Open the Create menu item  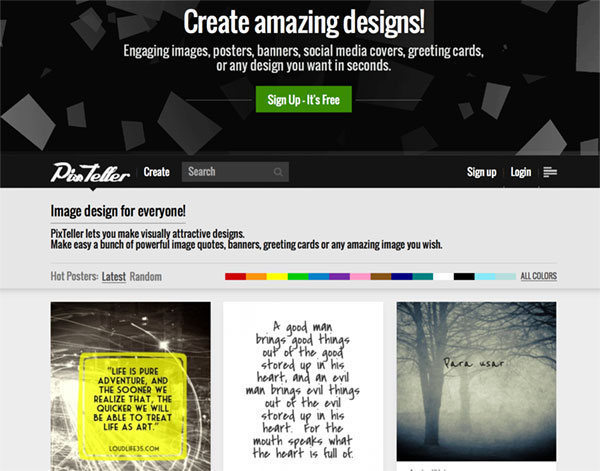tap(157, 172)
